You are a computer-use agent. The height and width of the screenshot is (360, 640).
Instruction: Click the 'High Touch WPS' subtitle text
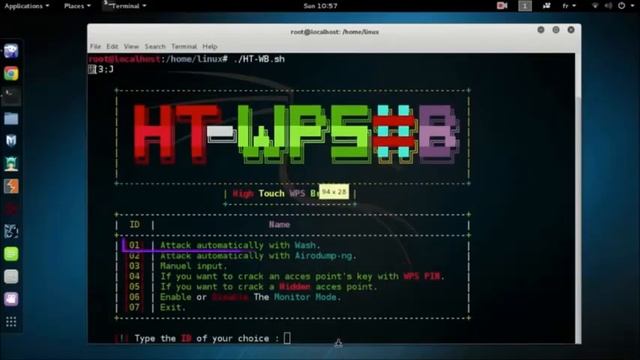tap(269, 193)
